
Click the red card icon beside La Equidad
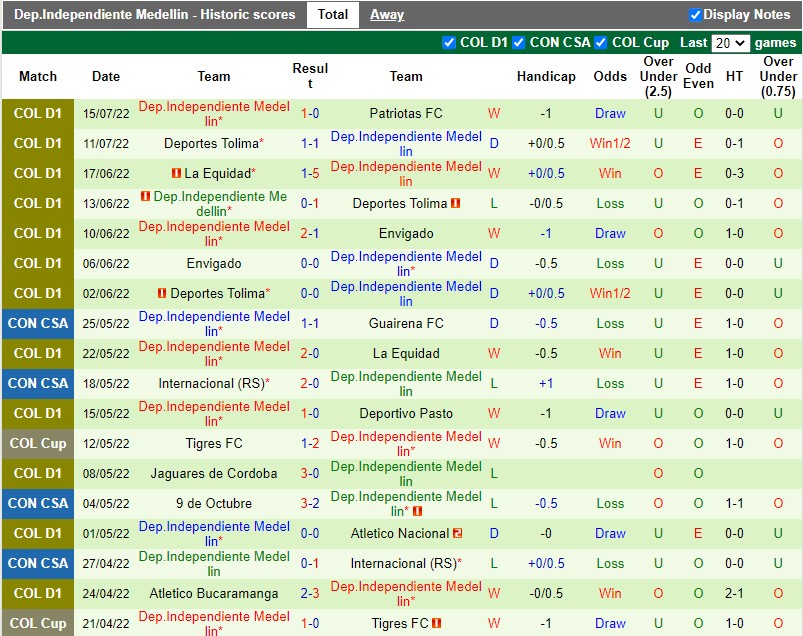176,174
